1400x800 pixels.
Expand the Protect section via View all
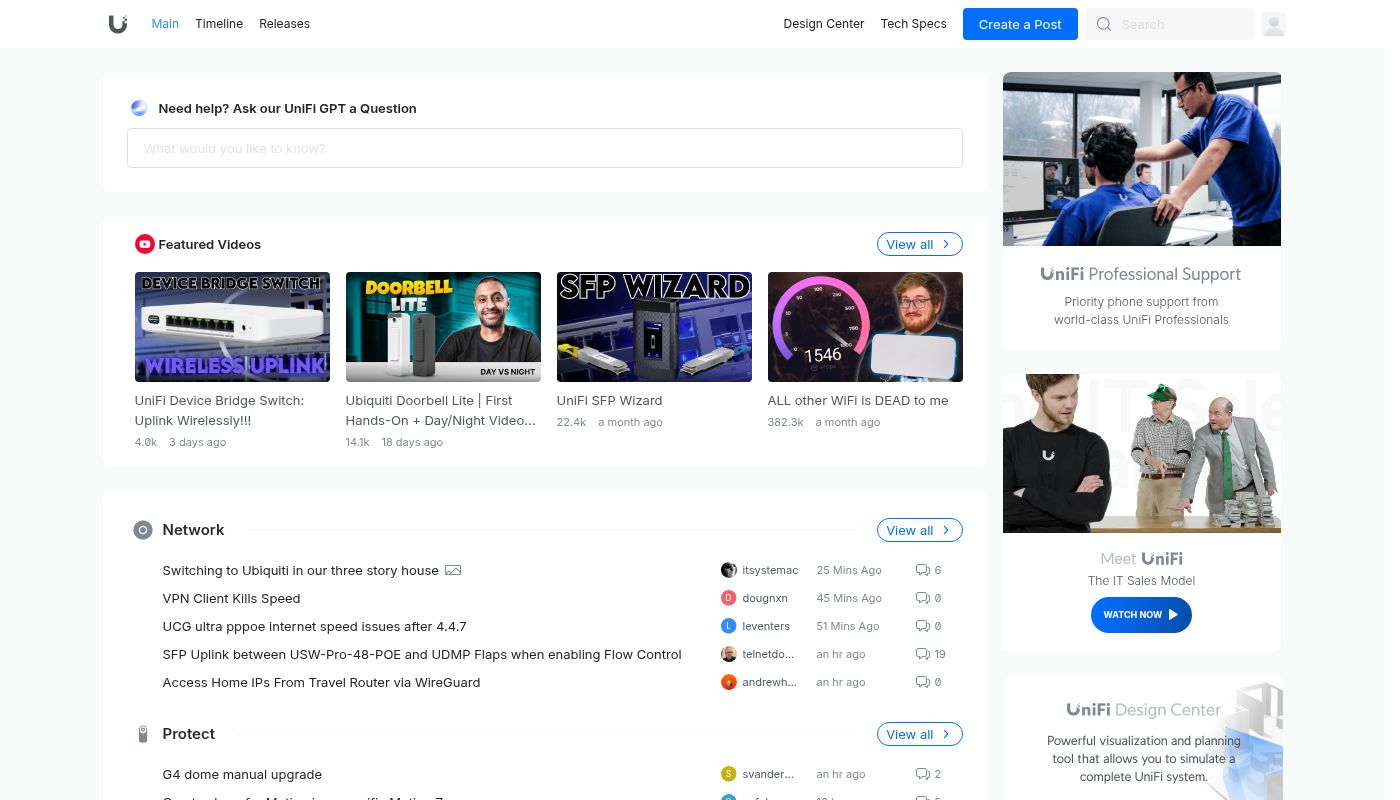click(x=918, y=734)
